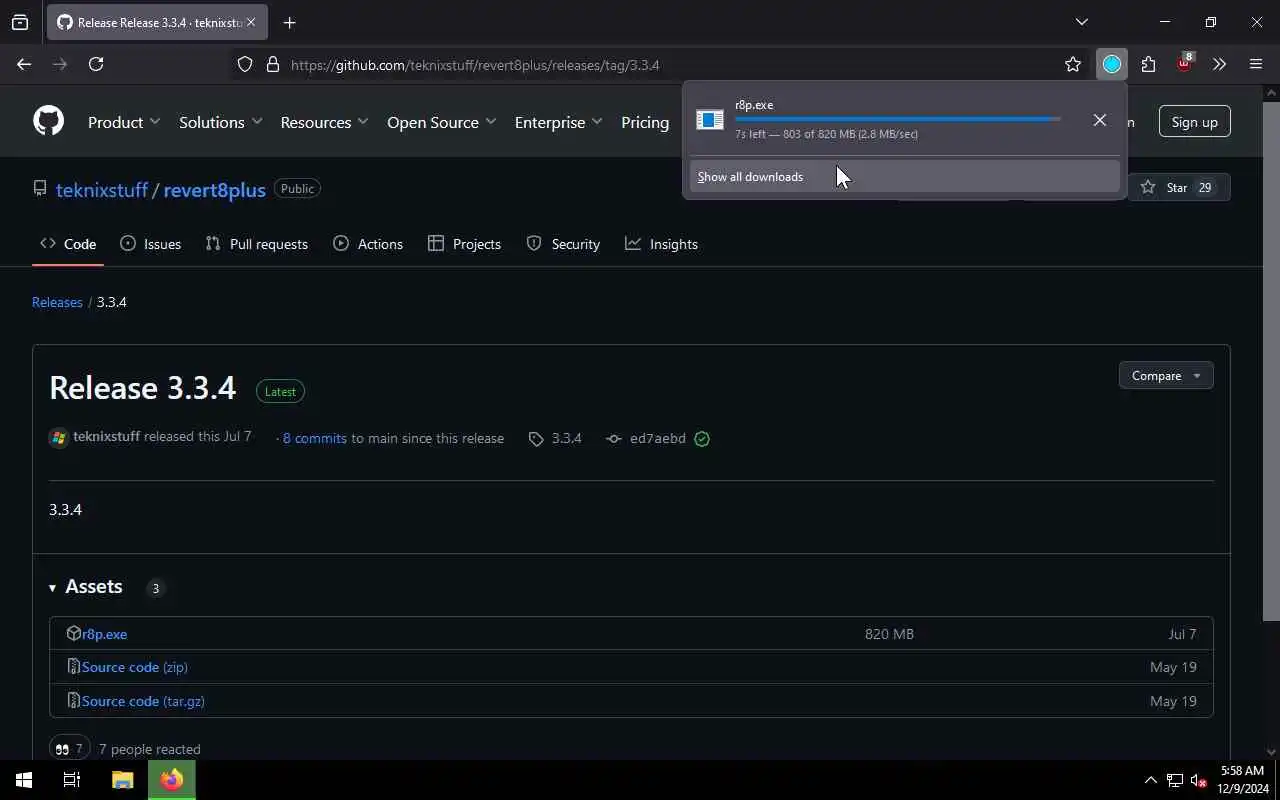Click the uBlock Origin extension icon
The height and width of the screenshot is (800, 1280).
click(1185, 63)
